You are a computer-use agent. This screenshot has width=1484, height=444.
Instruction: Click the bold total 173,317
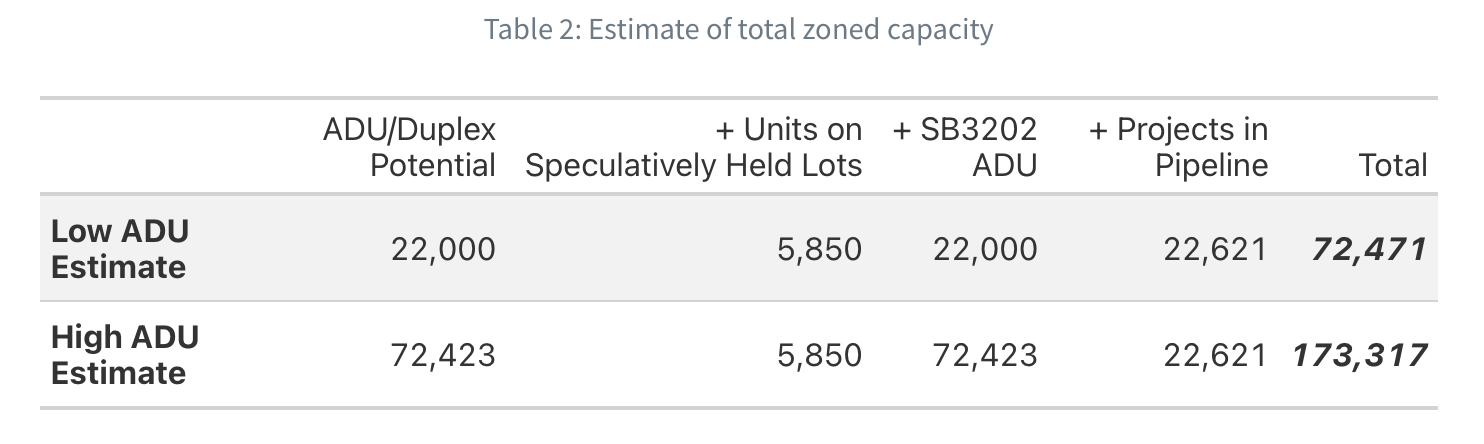click(1360, 355)
